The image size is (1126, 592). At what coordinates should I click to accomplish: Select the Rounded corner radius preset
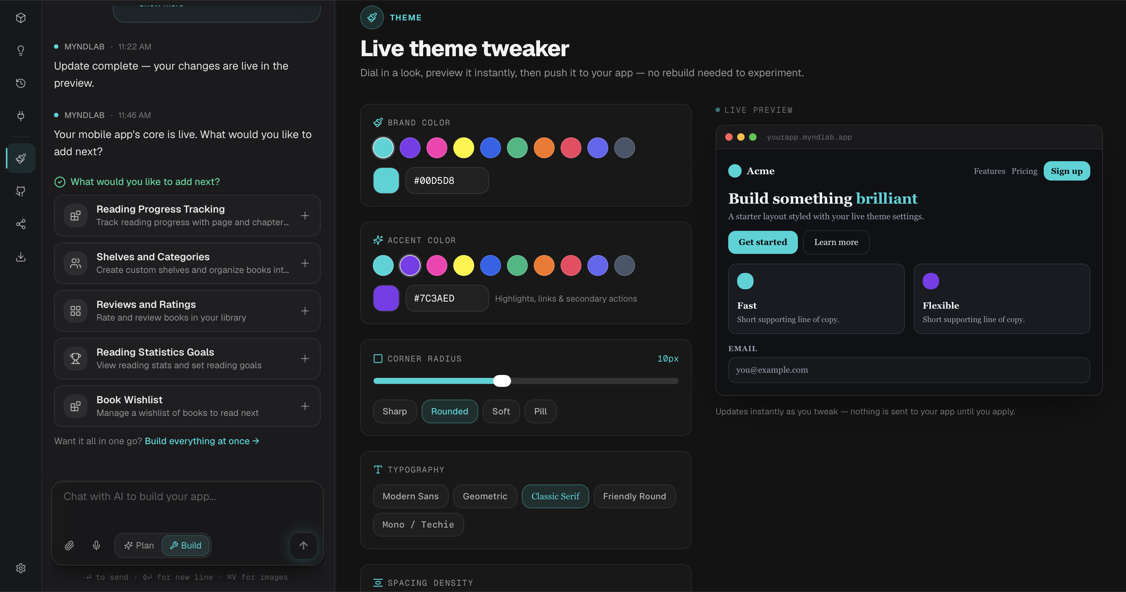450,412
